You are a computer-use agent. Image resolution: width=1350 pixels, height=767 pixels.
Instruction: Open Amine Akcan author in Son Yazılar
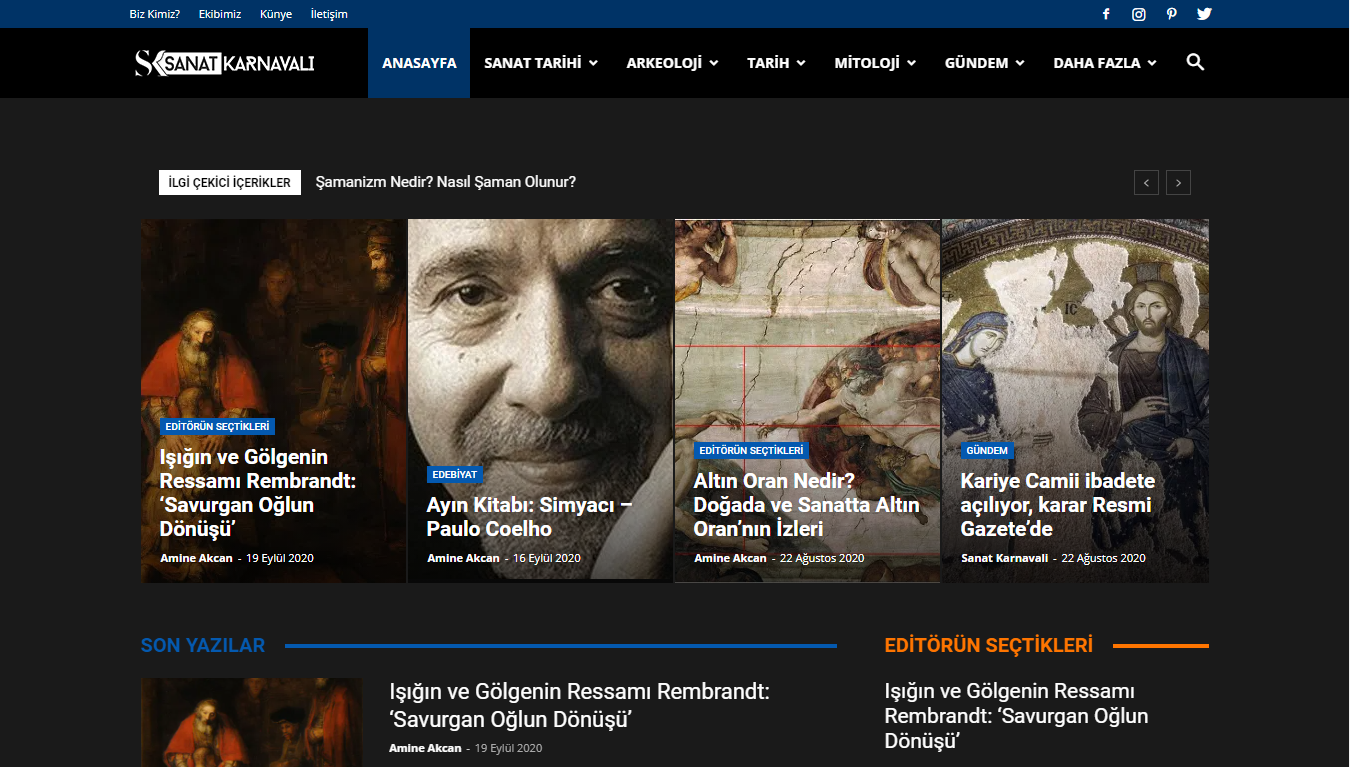pos(425,748)
